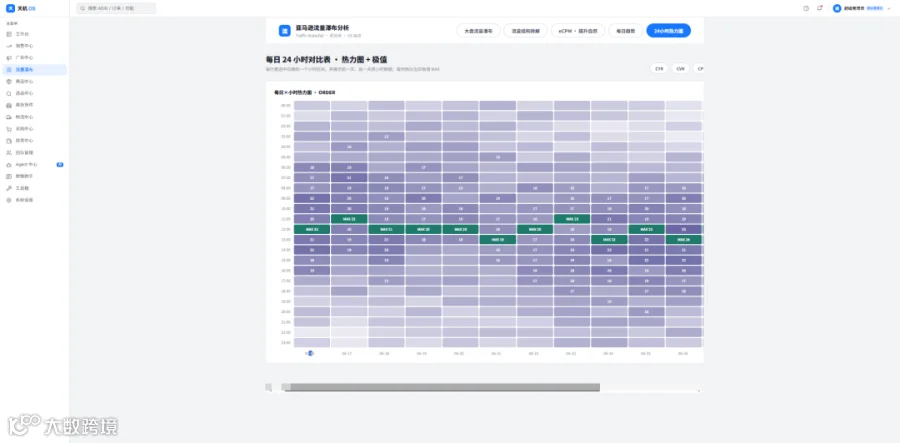The width and height of the screenshot is (900, 443).
Task: Click the green MAX cell in the 06-22 column
Action: [534, 229]
